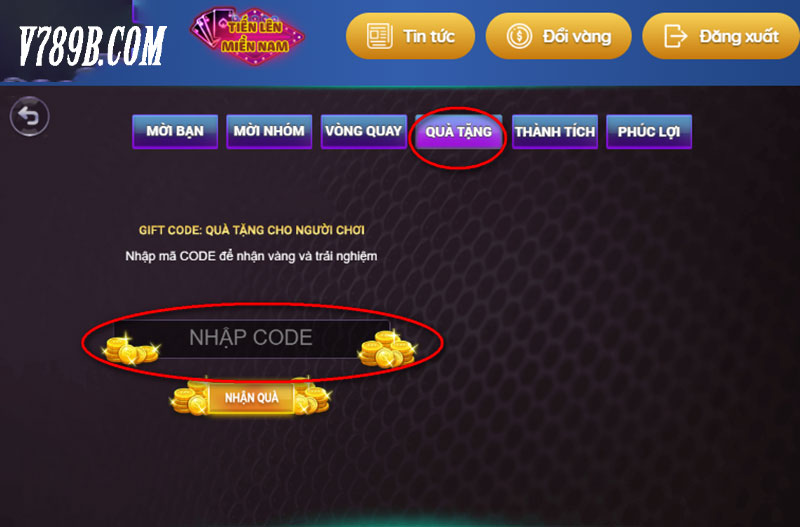Viewport: 800px width, 527px height.
Task: Switch to the Mời Nhóm tab
Action: 269,132
